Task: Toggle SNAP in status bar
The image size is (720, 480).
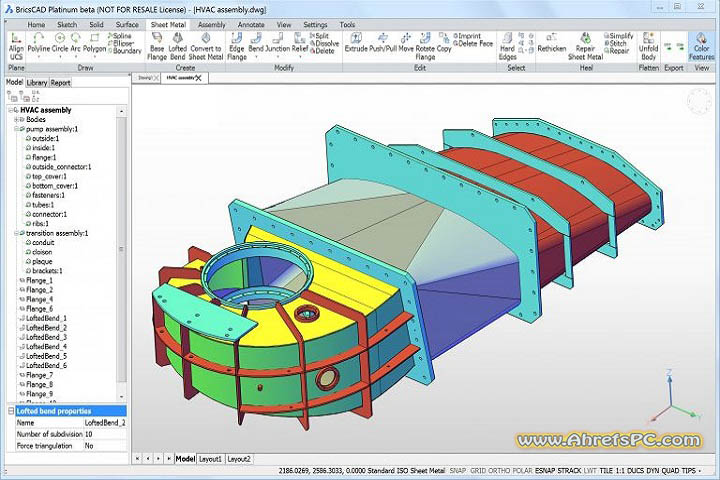Action: (x=457, y=471)
